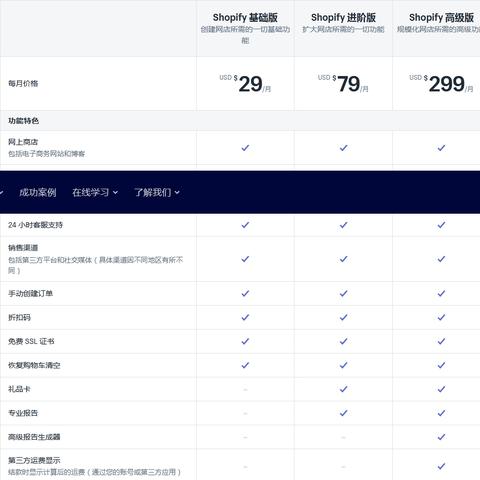Click 免费 SSL 证书 checkmark under 高级版

click(x=441, y=341)
